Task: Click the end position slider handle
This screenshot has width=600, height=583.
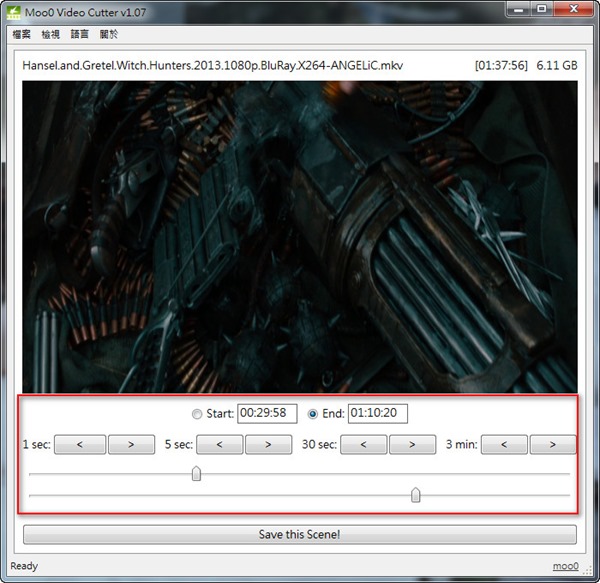Action: tap(416, 495)
